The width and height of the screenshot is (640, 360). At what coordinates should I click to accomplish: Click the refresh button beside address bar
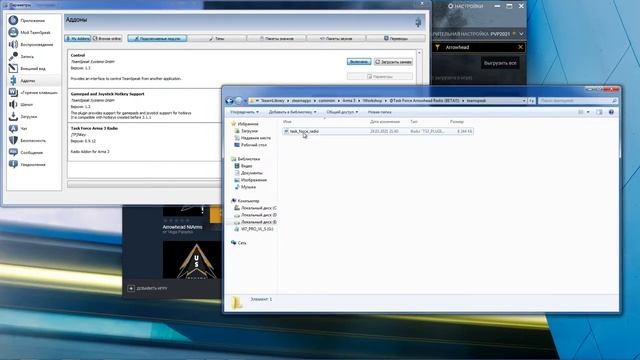click(531, 100)
